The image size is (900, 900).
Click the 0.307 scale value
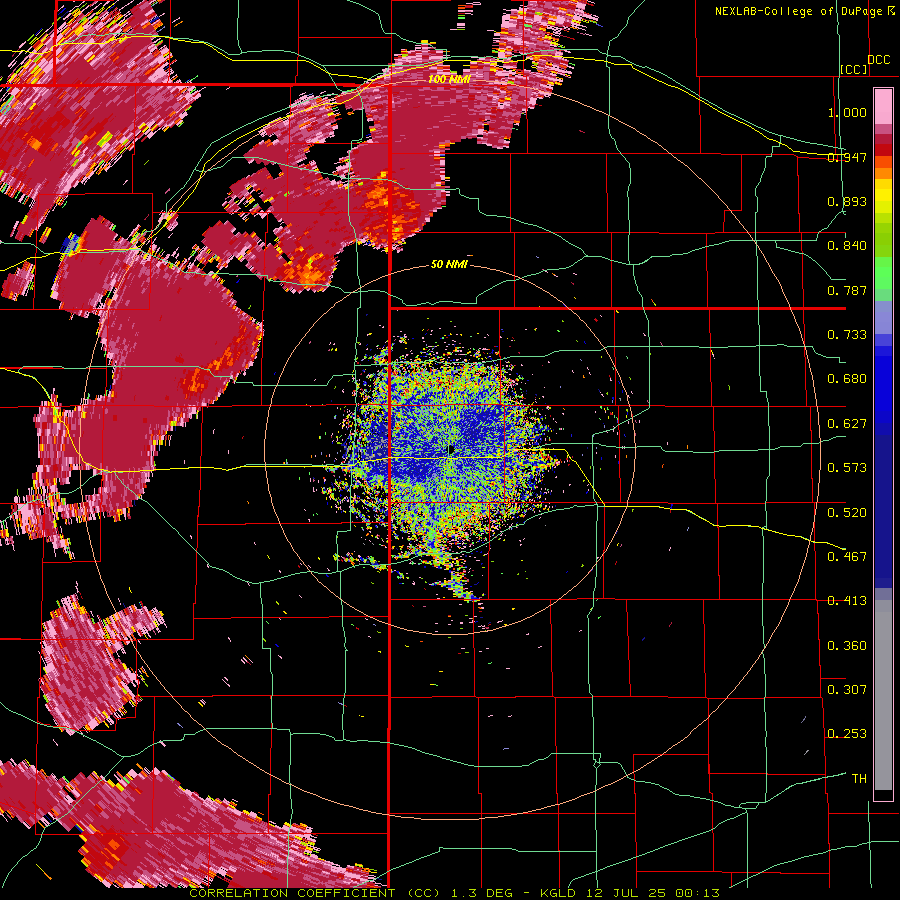pos(847,690)
